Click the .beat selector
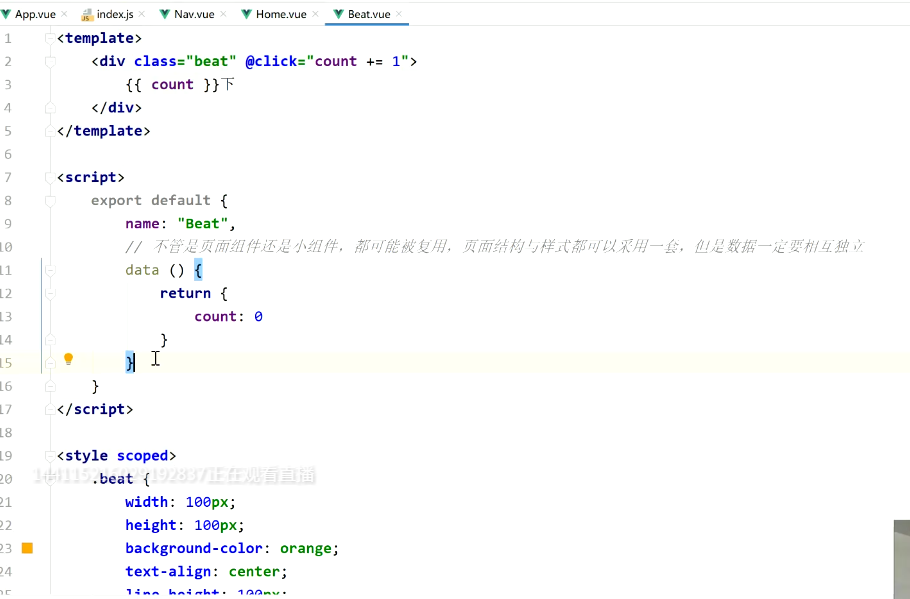Screen dimensions: 910x599 pos(112,479)
